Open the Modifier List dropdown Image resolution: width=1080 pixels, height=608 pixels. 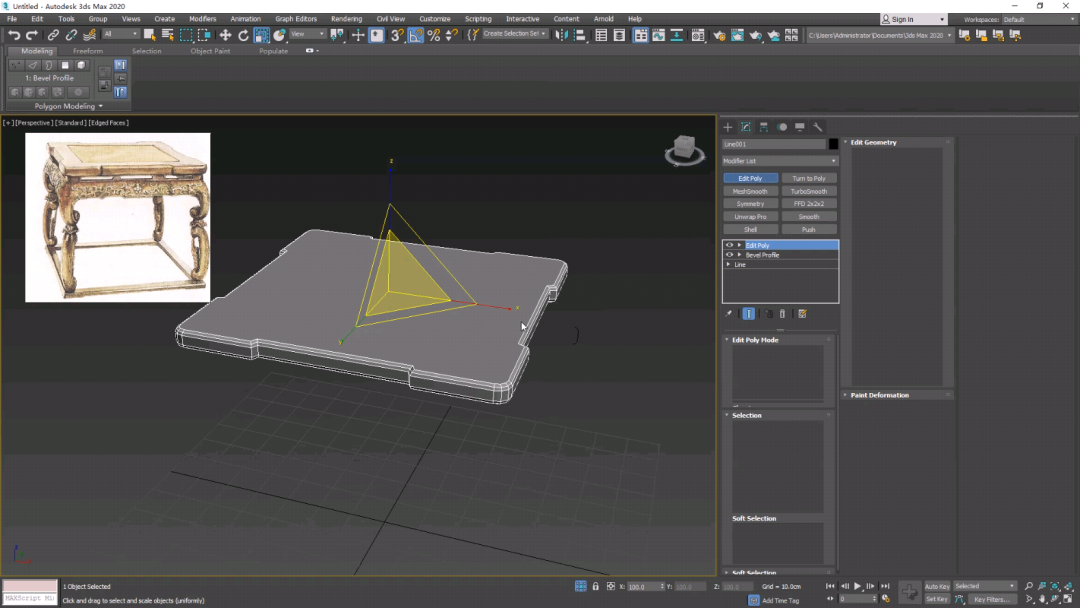click(x=780, y=161)
